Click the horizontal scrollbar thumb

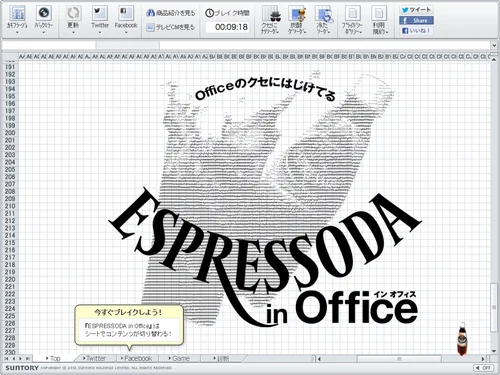tap(399, 359)
